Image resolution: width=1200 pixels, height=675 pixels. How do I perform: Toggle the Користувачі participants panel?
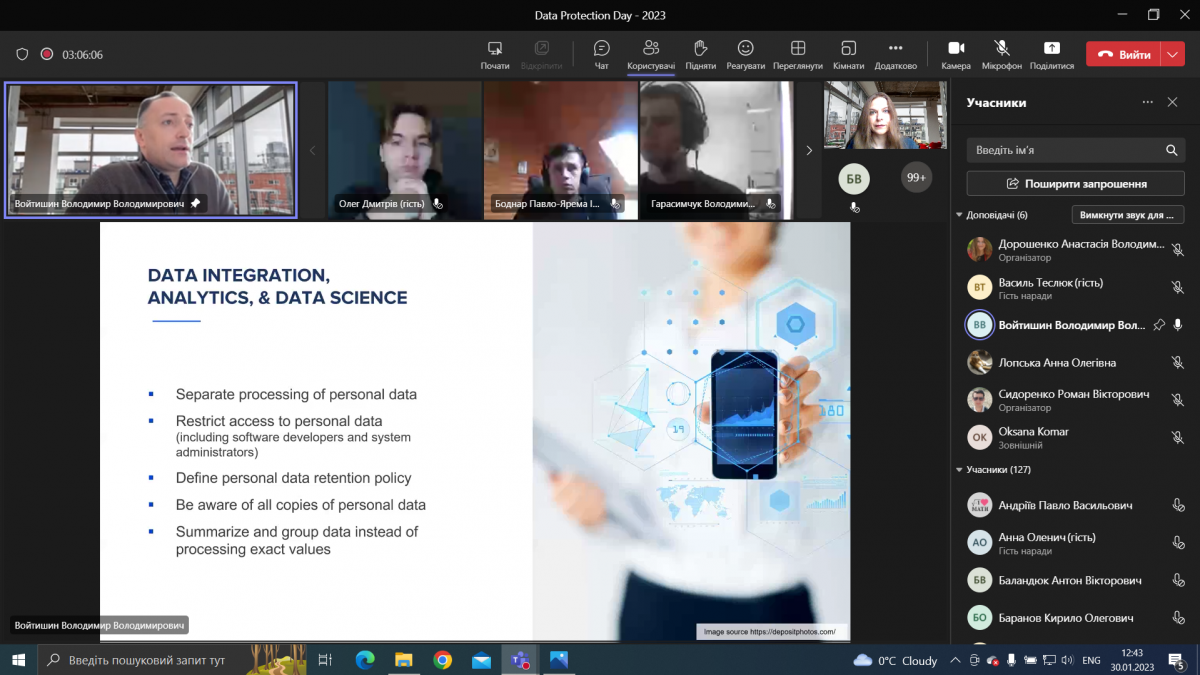click(x=651, y=54)
